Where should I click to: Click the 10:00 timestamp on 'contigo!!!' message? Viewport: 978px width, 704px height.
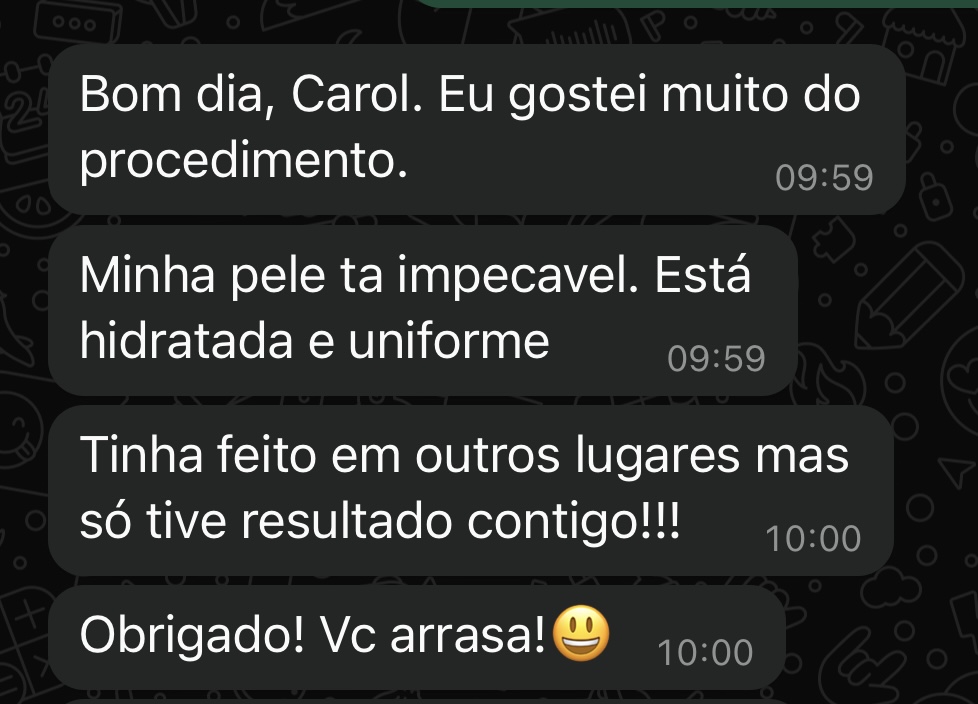coord(813,538)
